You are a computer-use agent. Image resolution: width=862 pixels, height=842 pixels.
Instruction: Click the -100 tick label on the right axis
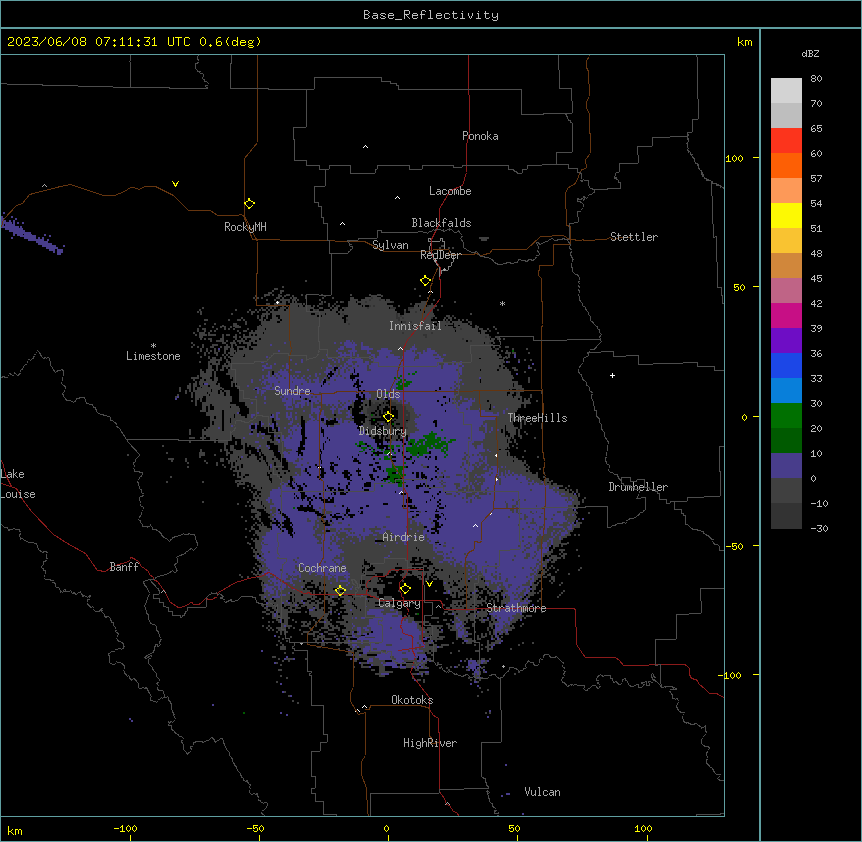[x=731, y=675]
